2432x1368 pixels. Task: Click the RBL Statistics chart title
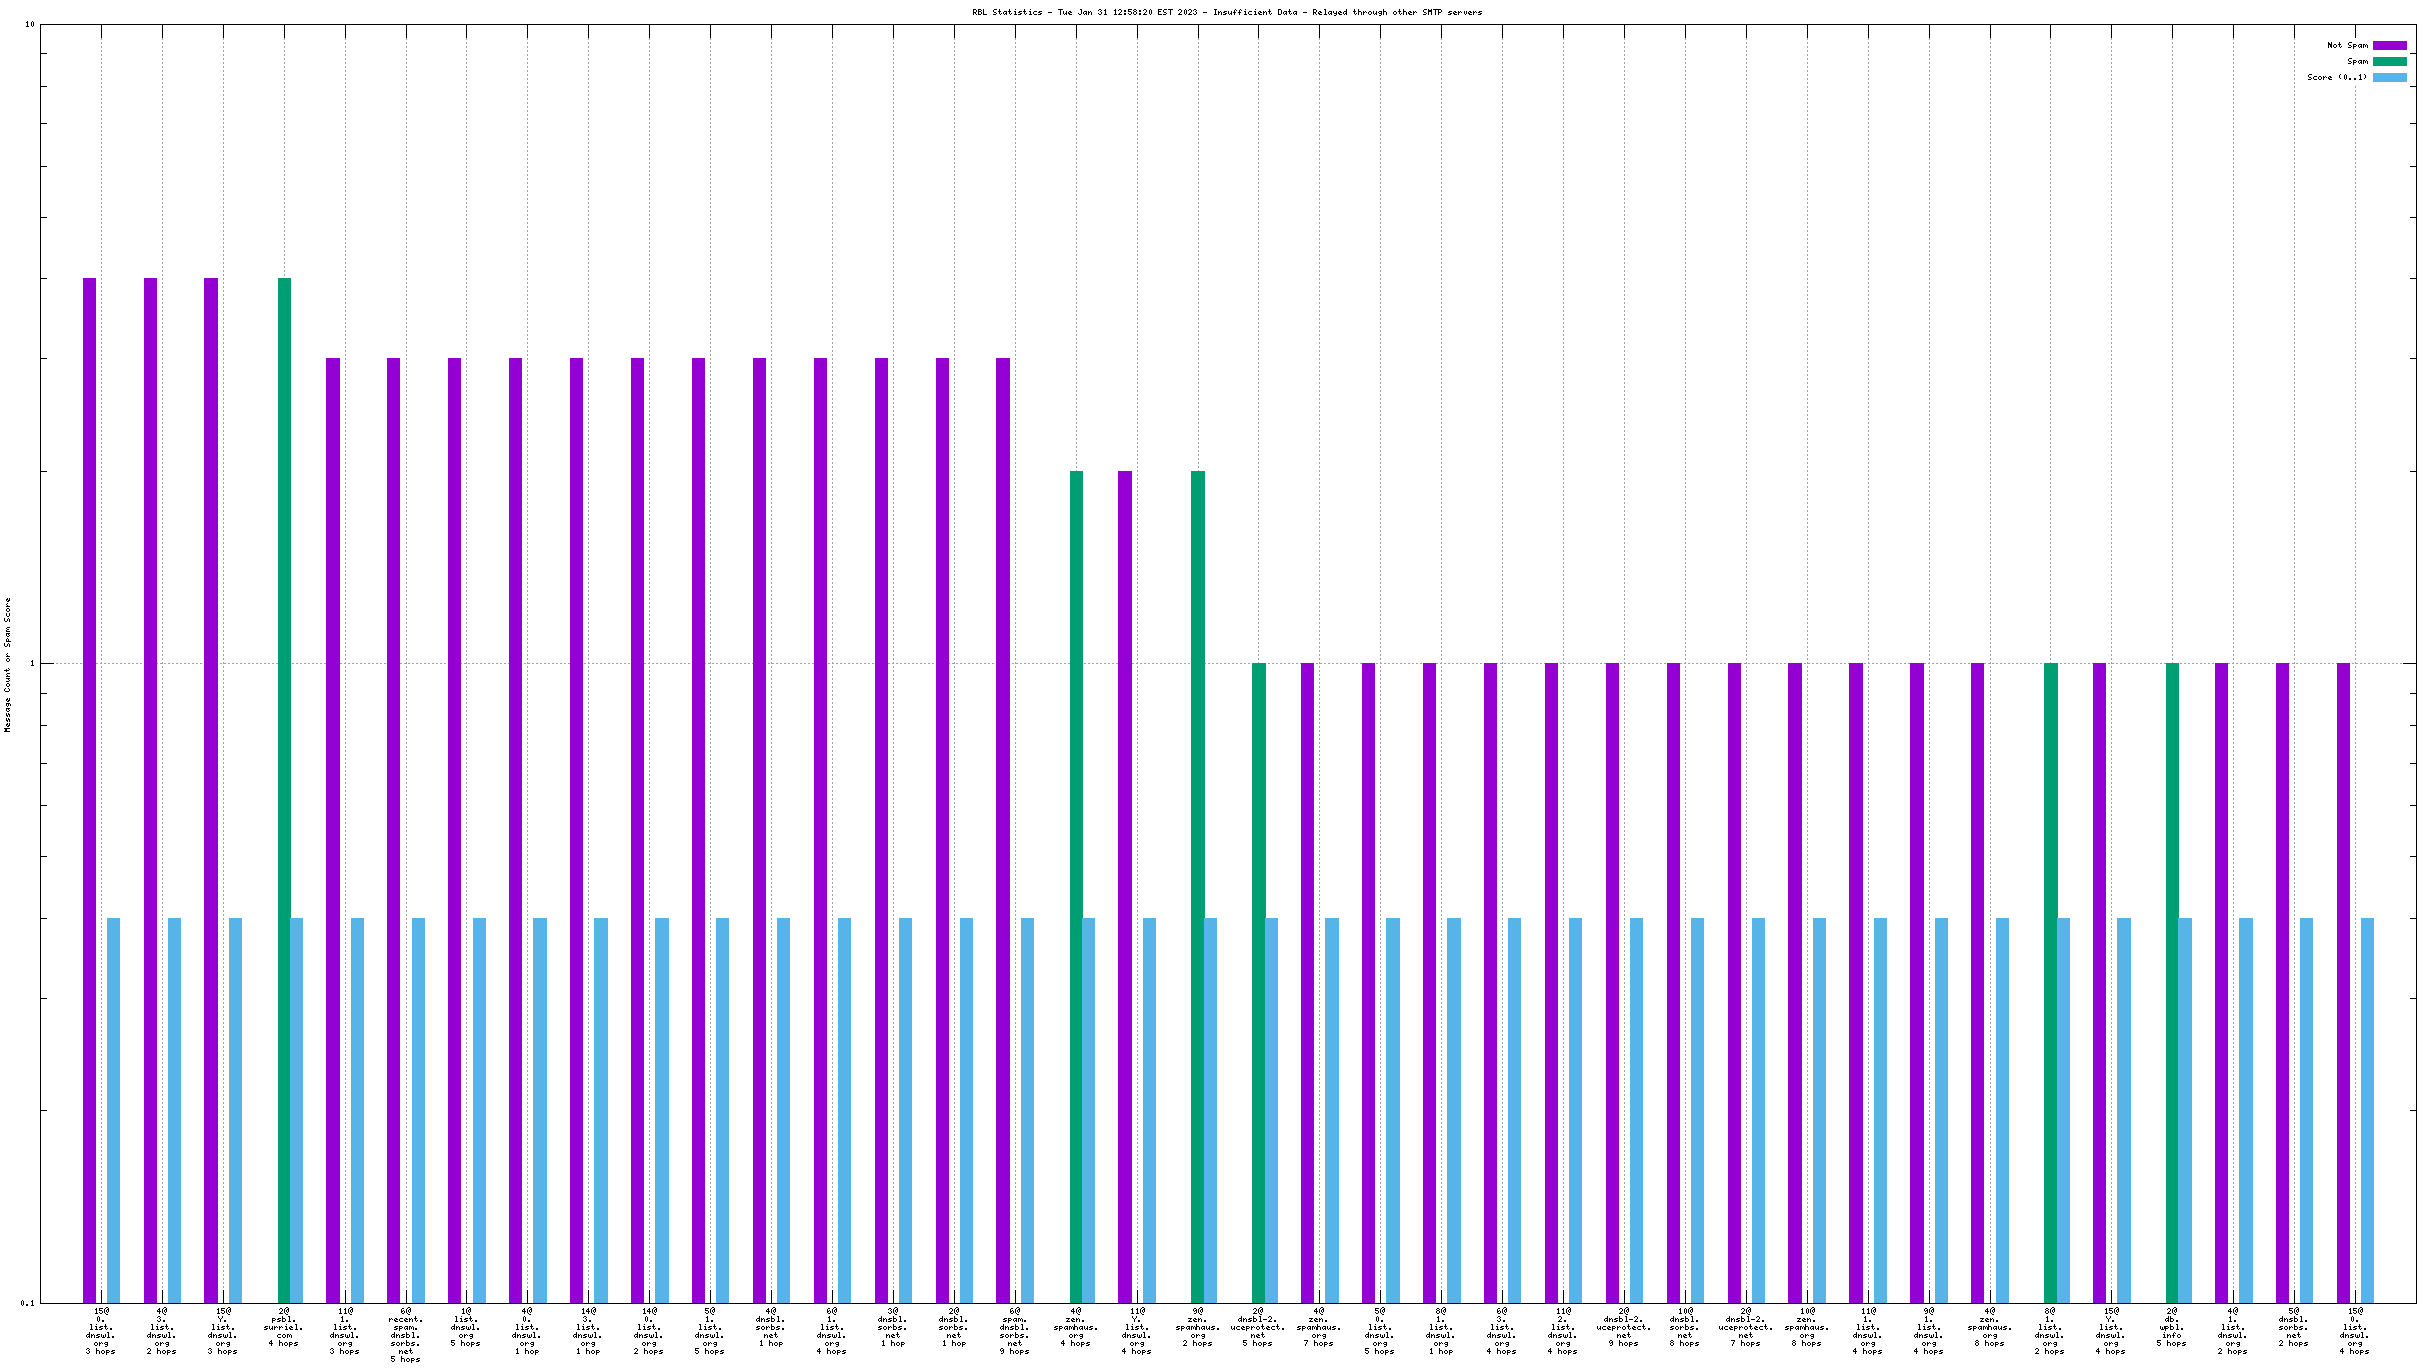1227,12
